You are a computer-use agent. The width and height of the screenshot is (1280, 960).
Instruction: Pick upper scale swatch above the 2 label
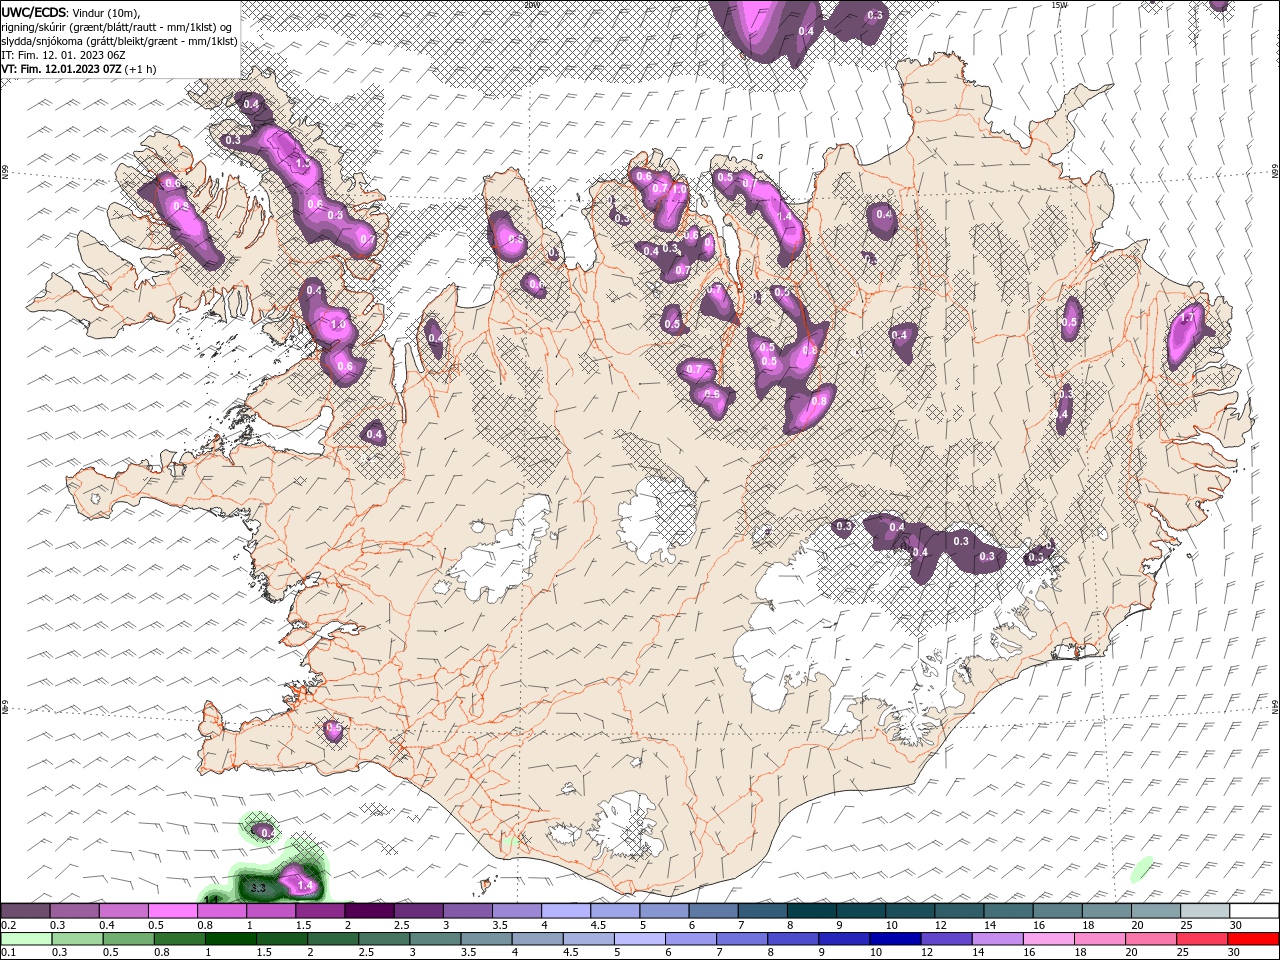coord(369,911)
